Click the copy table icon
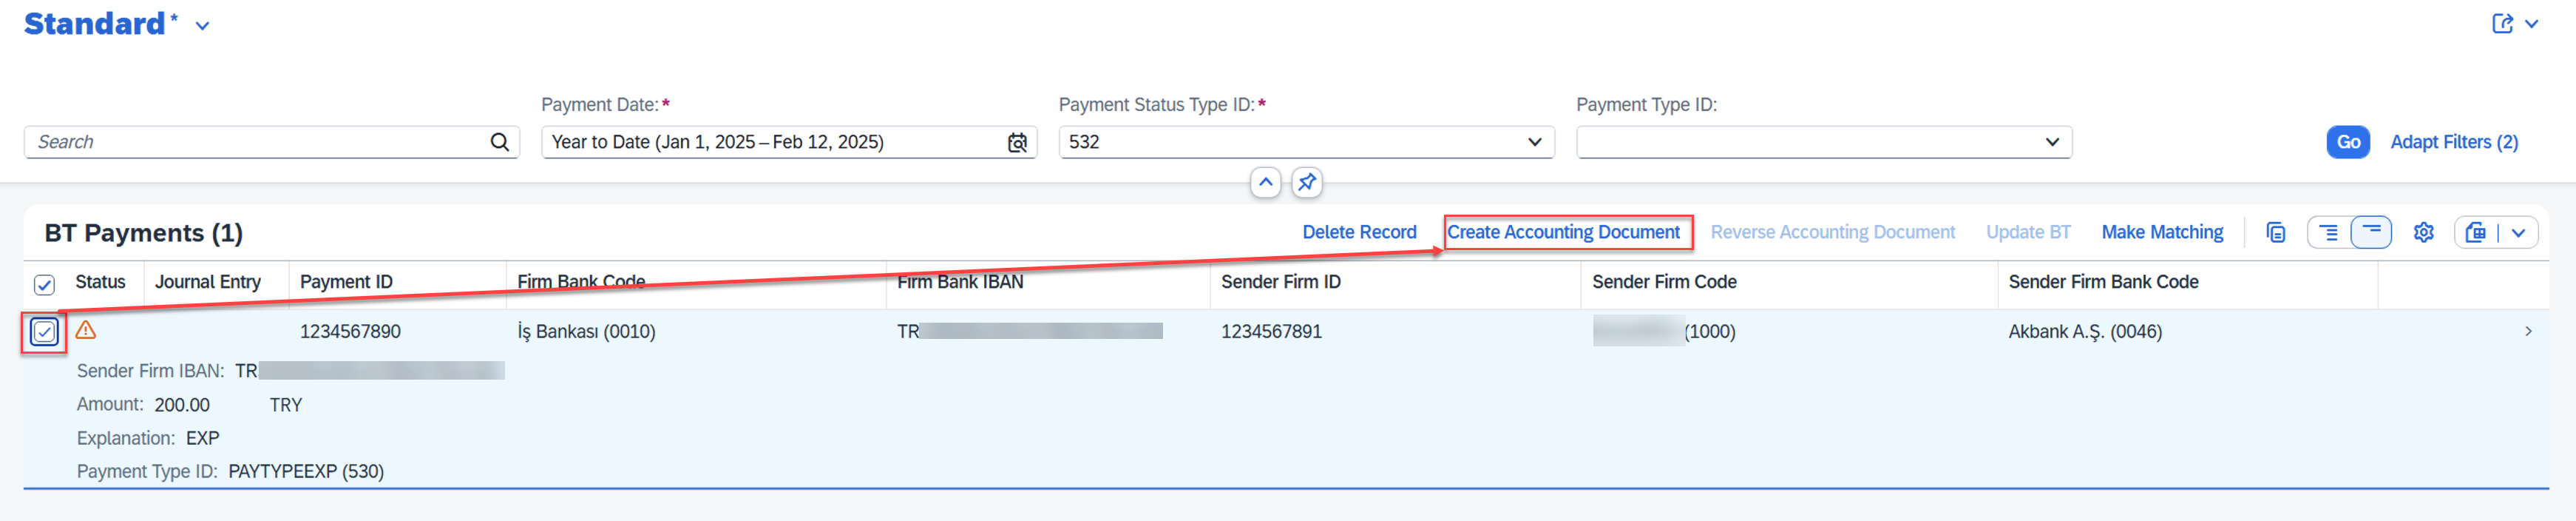Screen dimensions: 2576x521 click(2275, 233)
